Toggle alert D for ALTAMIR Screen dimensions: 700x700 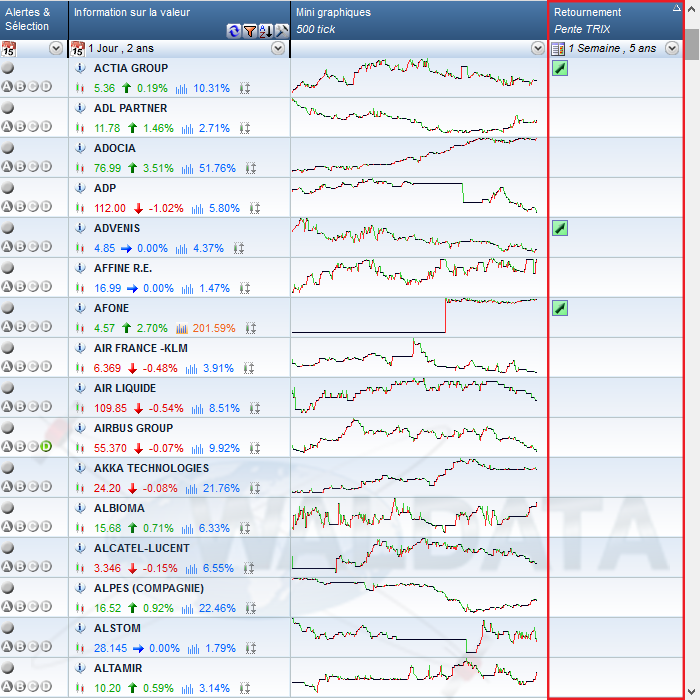46,686
